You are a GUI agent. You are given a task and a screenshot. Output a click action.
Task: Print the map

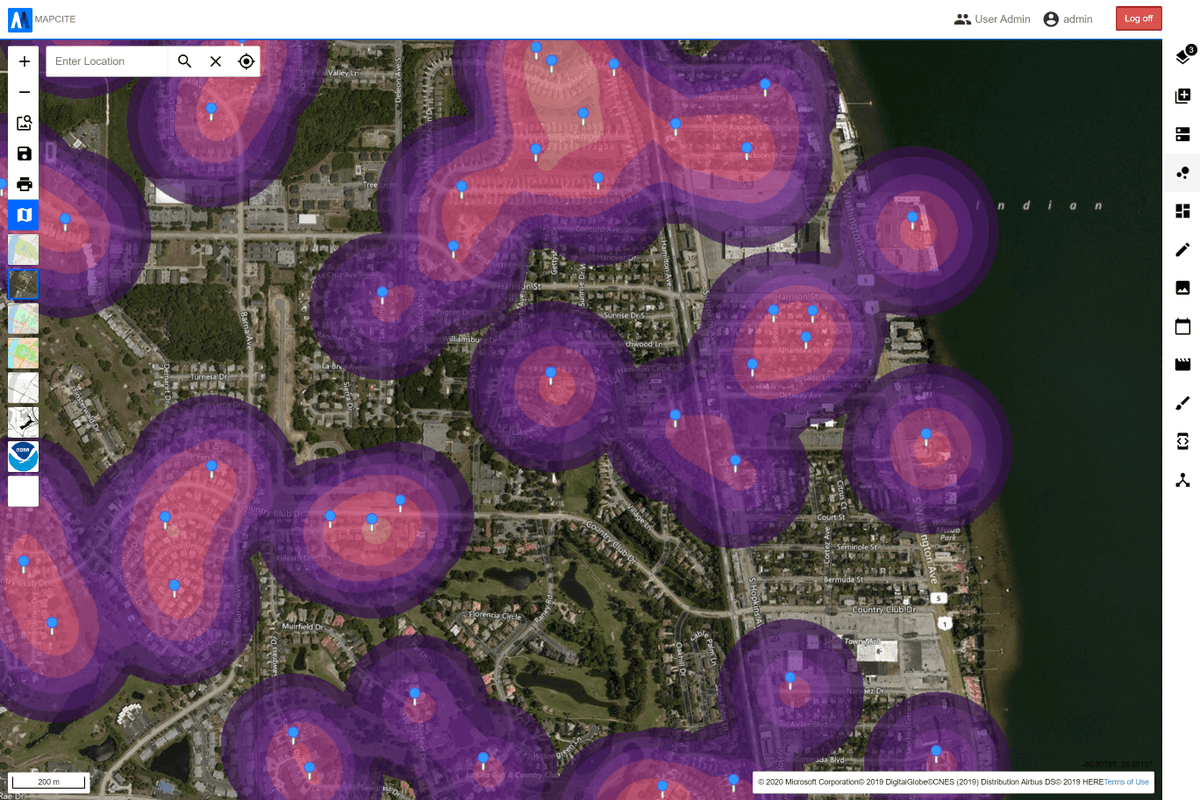pos(24,184)
